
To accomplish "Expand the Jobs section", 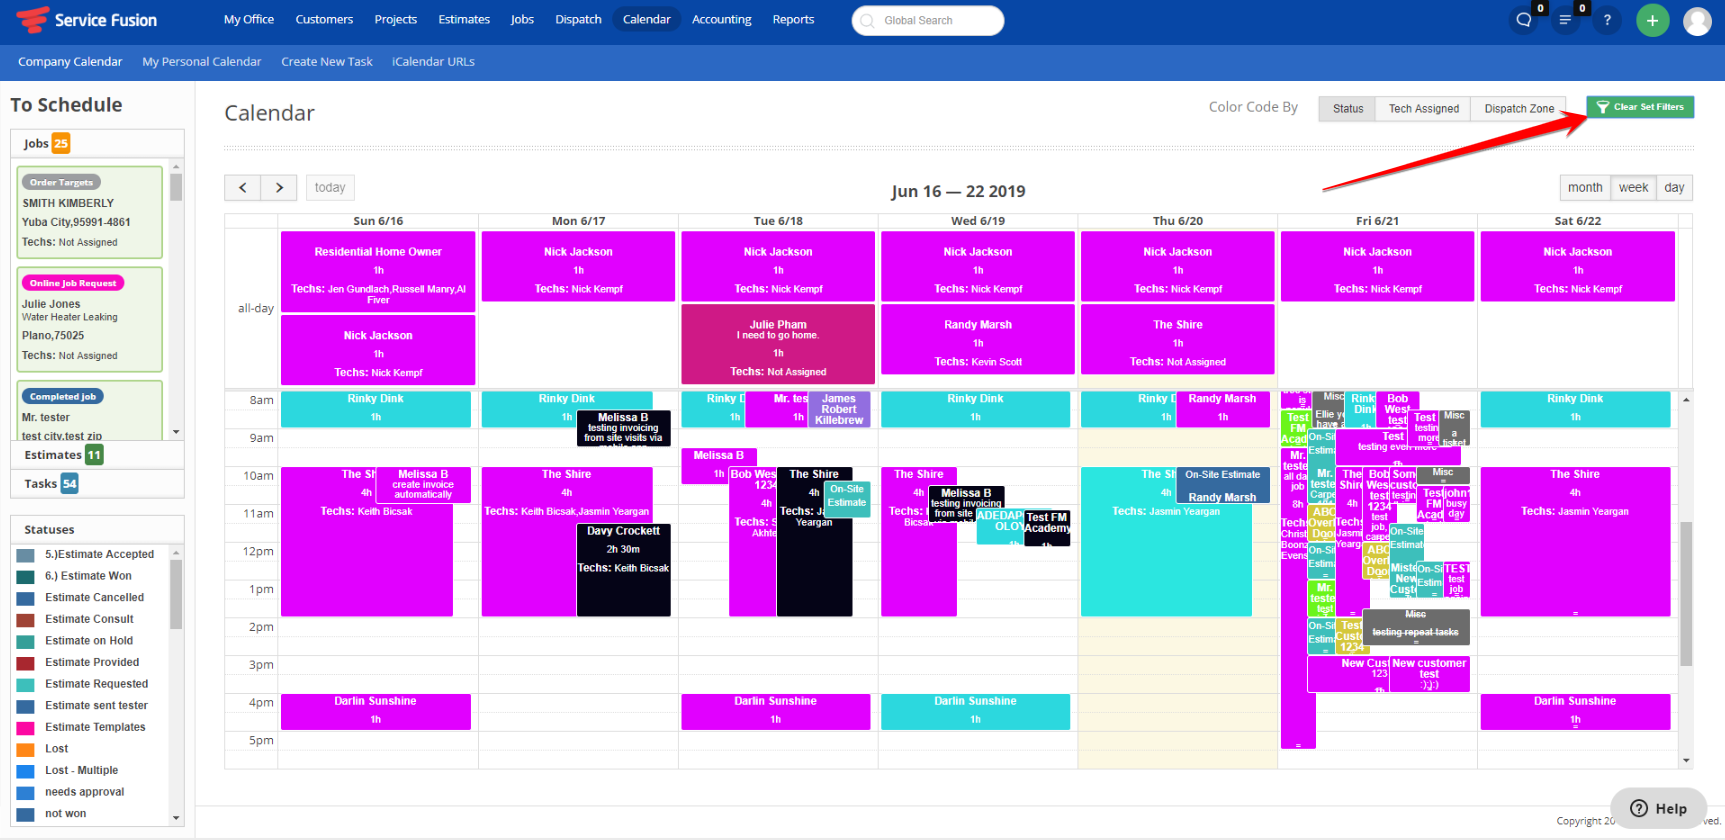I will tap(97, 143).
